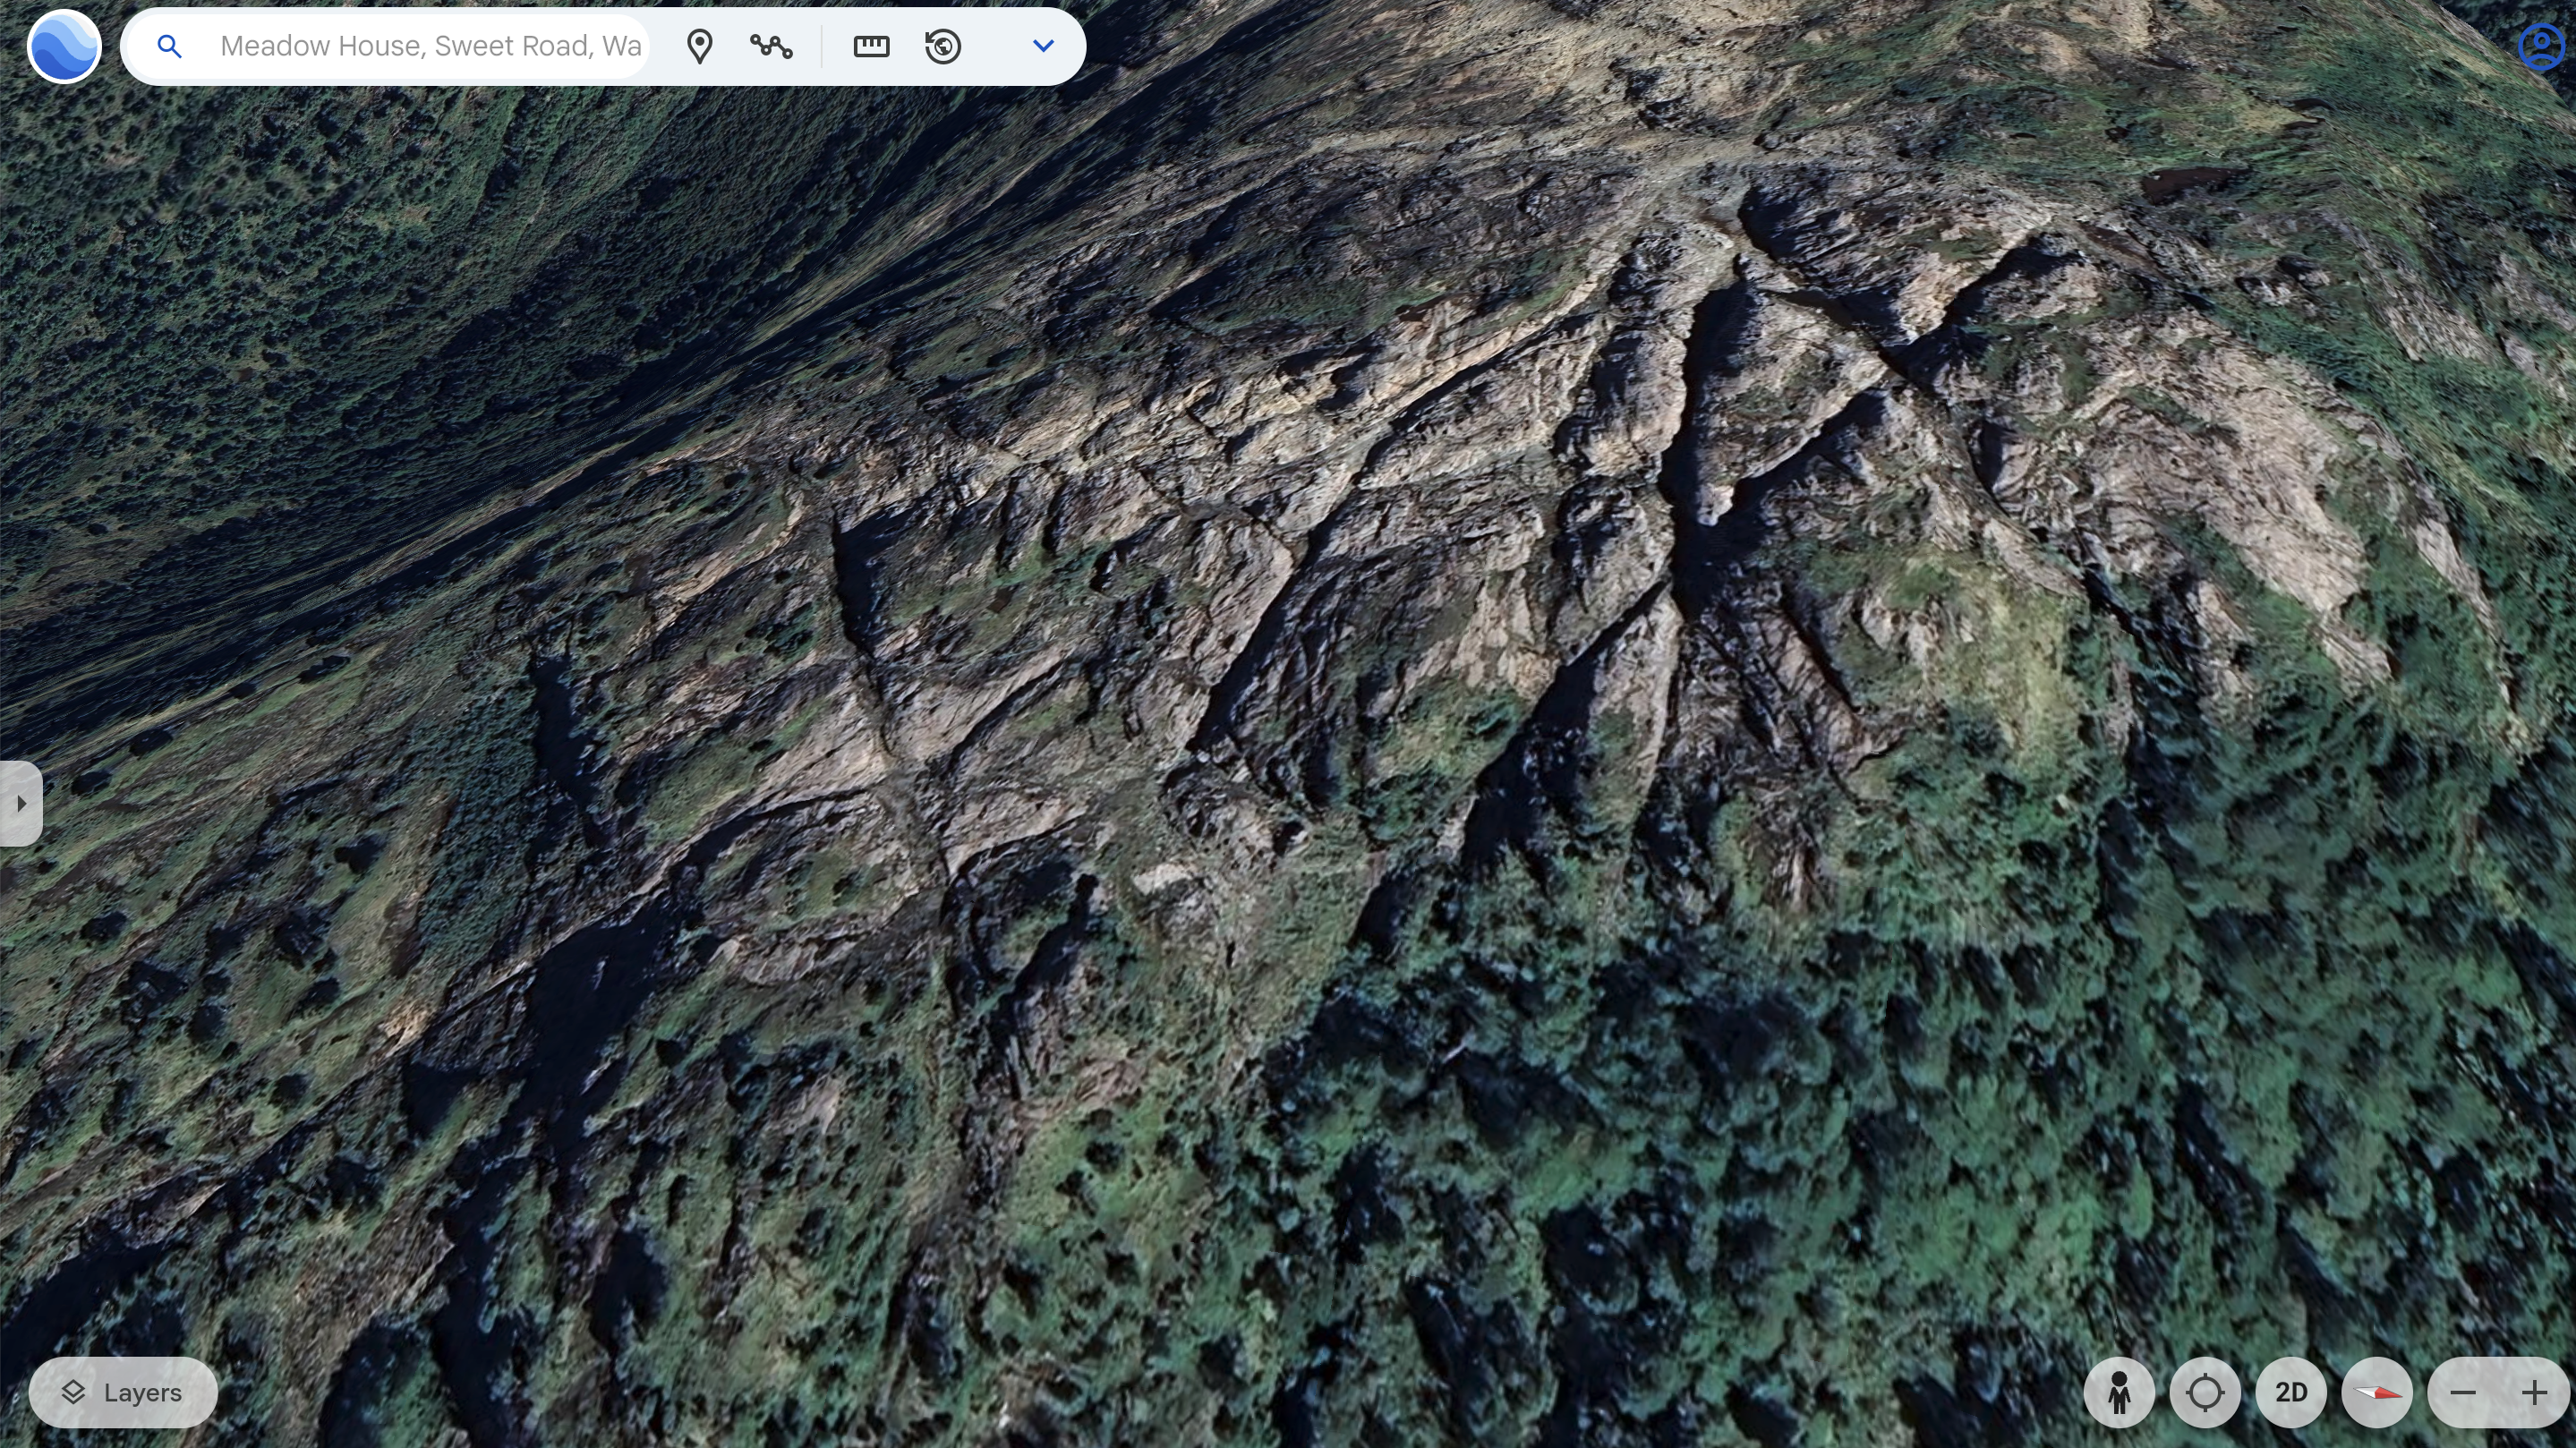The width and height of the screenshot is (2576, 1448).
Task: Draw a path or polygon tool
Action: [771, 46]
